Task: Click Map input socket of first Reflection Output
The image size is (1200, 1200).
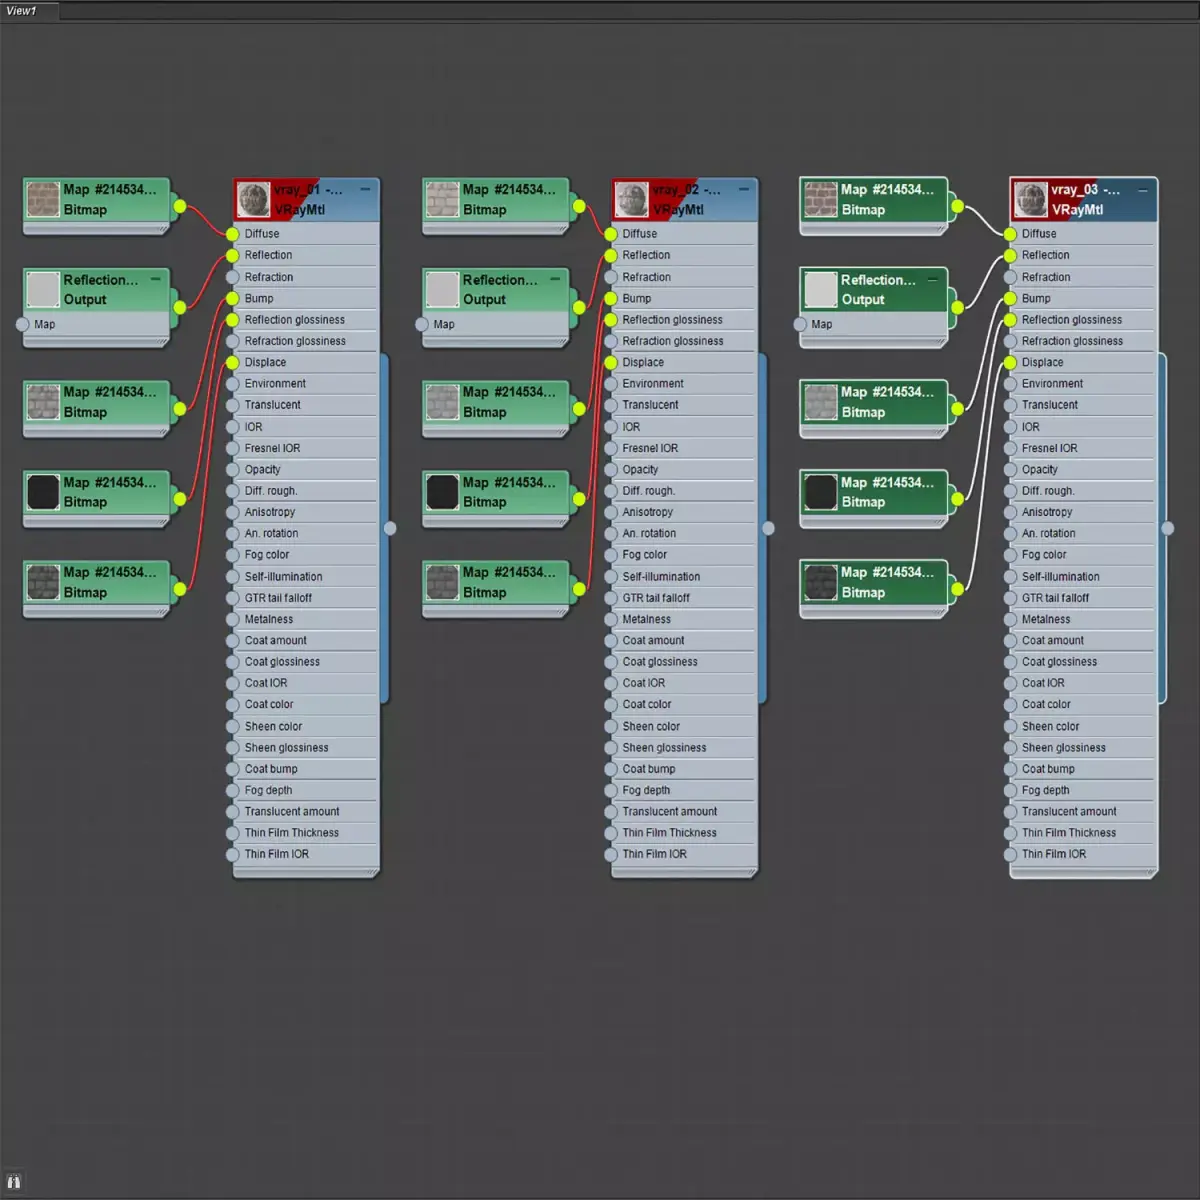Action: (23, 324)
